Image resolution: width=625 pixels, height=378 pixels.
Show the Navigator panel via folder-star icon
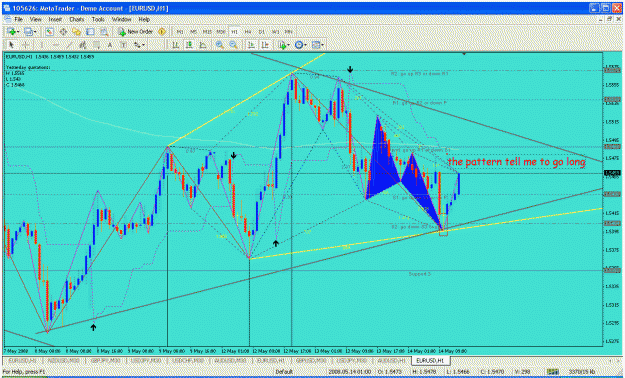pyautogui.click(x=77, y=32)
